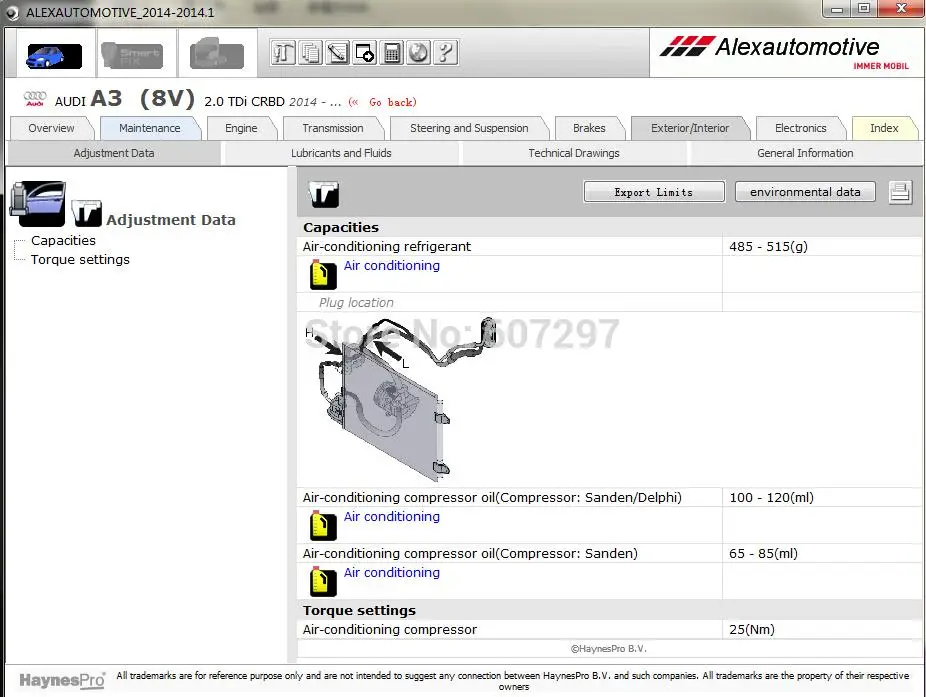
Task: Open the Steering and Suspension tab
Action: point(469,128)
